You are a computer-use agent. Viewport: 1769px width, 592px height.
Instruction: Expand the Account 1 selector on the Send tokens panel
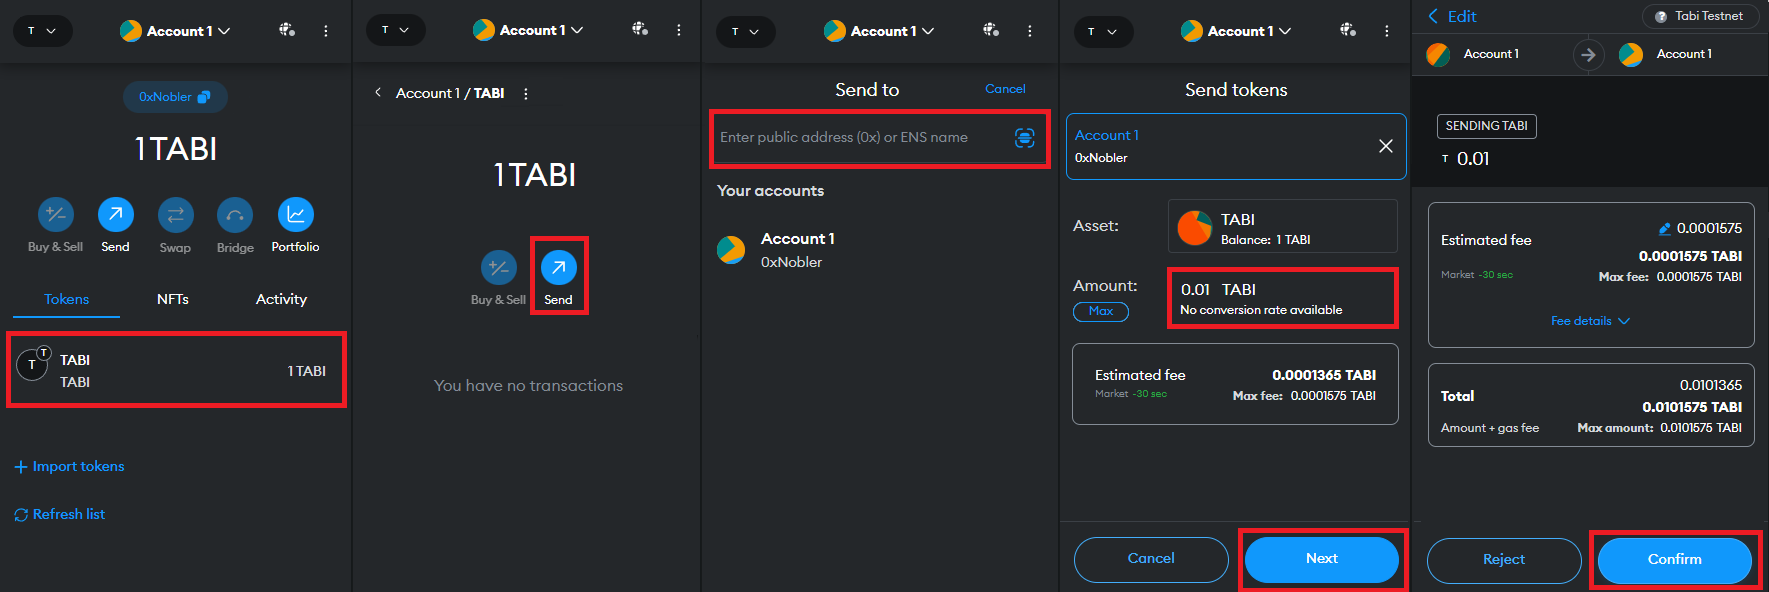click(x=1236, y=31)
